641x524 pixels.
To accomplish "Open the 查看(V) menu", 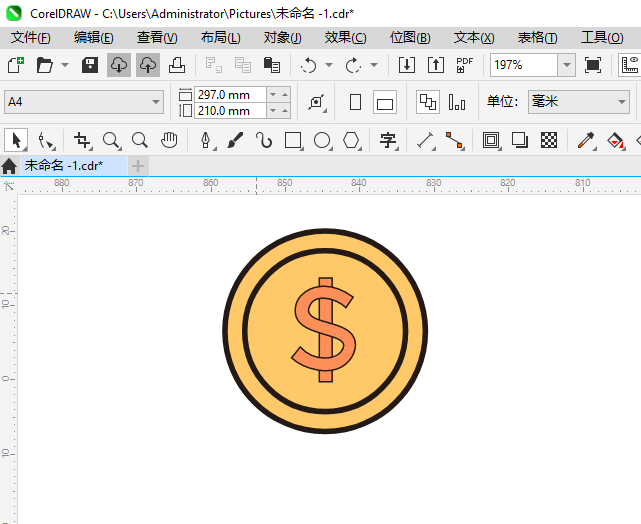I will (x=157, y=38).
